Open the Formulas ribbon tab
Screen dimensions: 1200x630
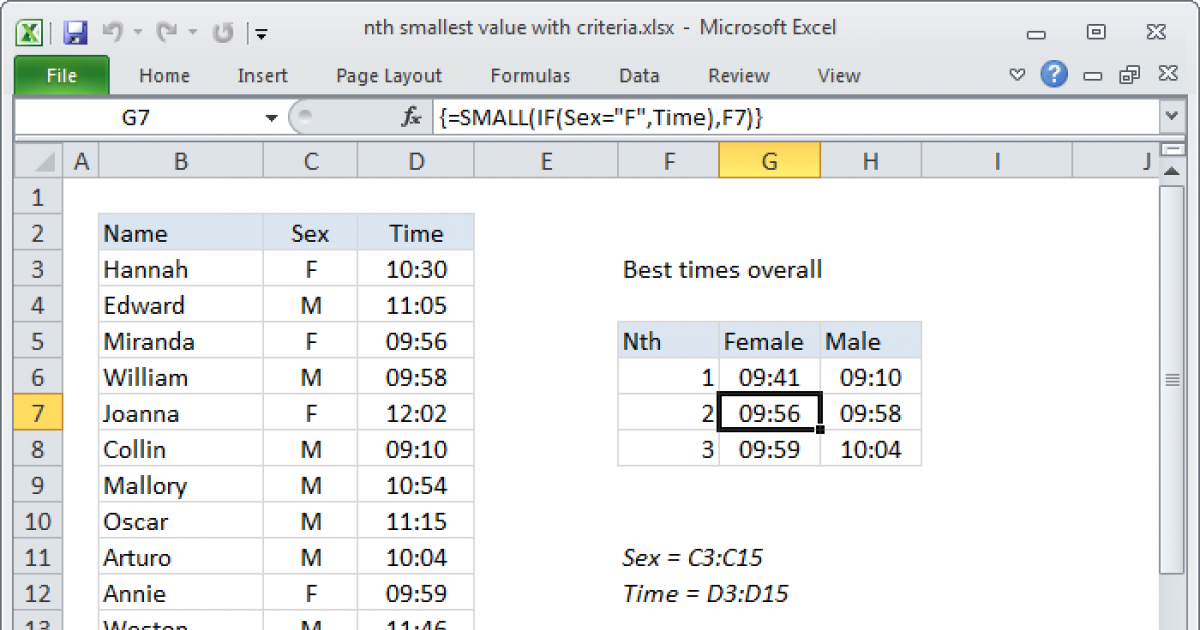pos(530,76)
